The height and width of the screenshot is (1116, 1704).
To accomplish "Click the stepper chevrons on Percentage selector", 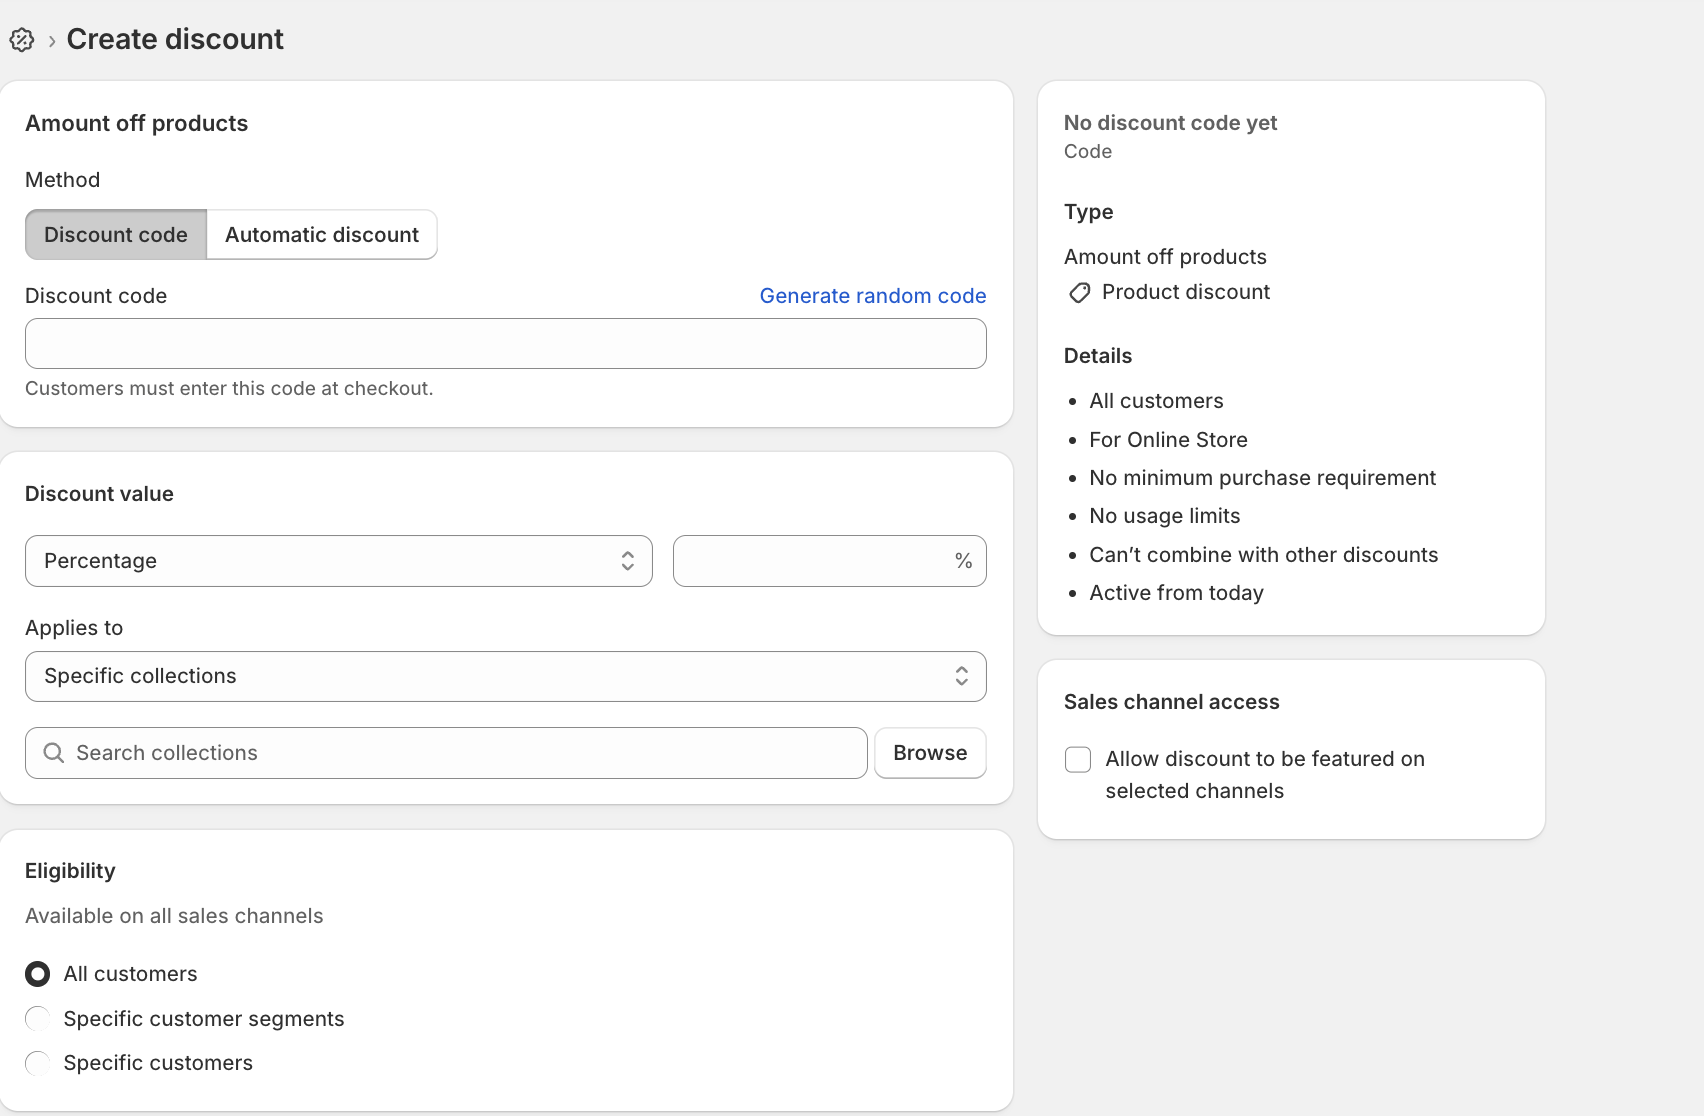I will click(627, 561).
